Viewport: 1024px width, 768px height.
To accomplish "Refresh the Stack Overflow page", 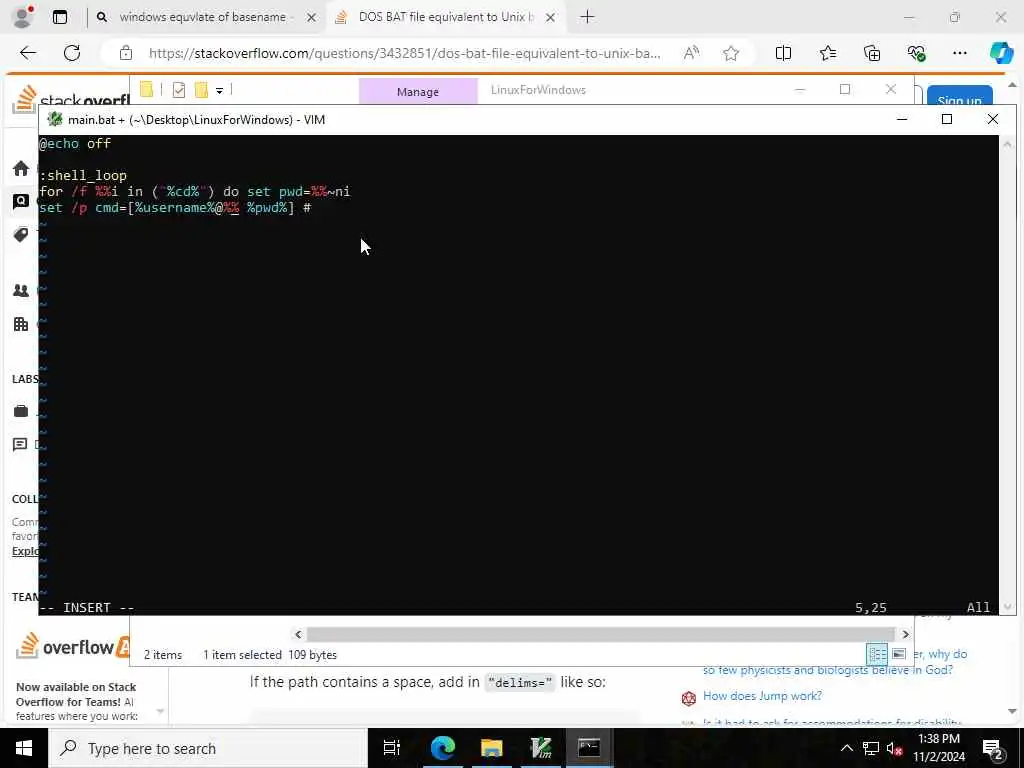I will 72,53.
